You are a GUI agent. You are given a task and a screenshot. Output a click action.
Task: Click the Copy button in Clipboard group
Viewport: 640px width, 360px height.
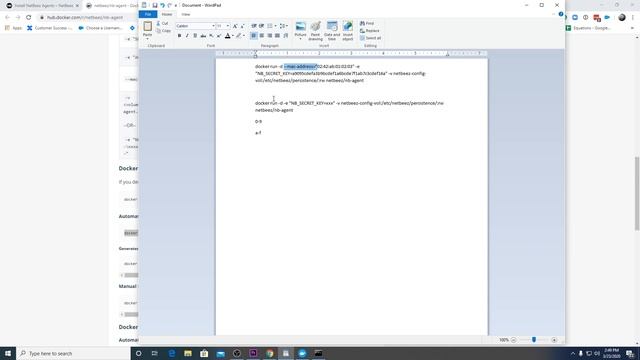click(x=163, y=31)
